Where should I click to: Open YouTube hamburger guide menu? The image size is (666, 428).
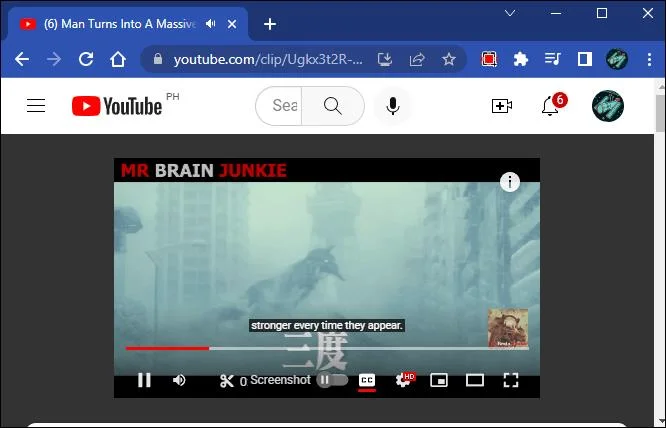(x=36, y=105)
